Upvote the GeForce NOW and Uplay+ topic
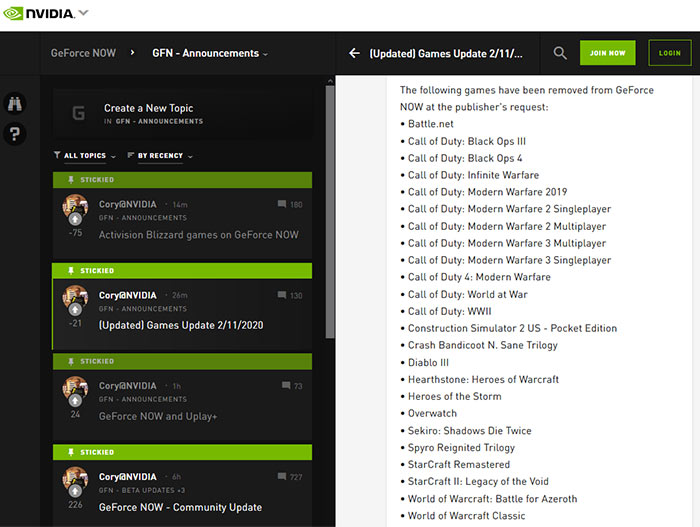700x527 pixels. click(x=75, y=401)
